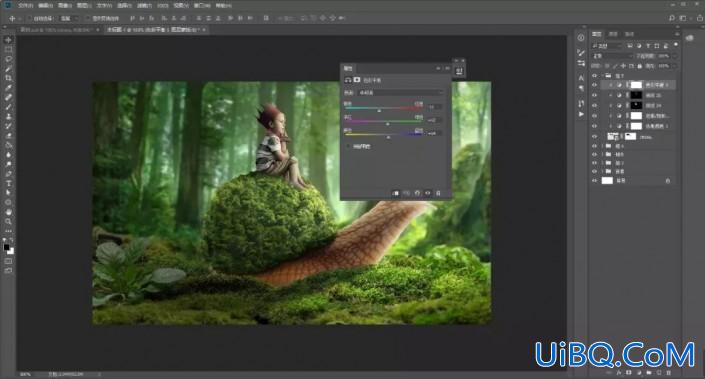The image size is (705, 379).
Task: Open the layer blend mode dropdown
Action: pos(611,56)
